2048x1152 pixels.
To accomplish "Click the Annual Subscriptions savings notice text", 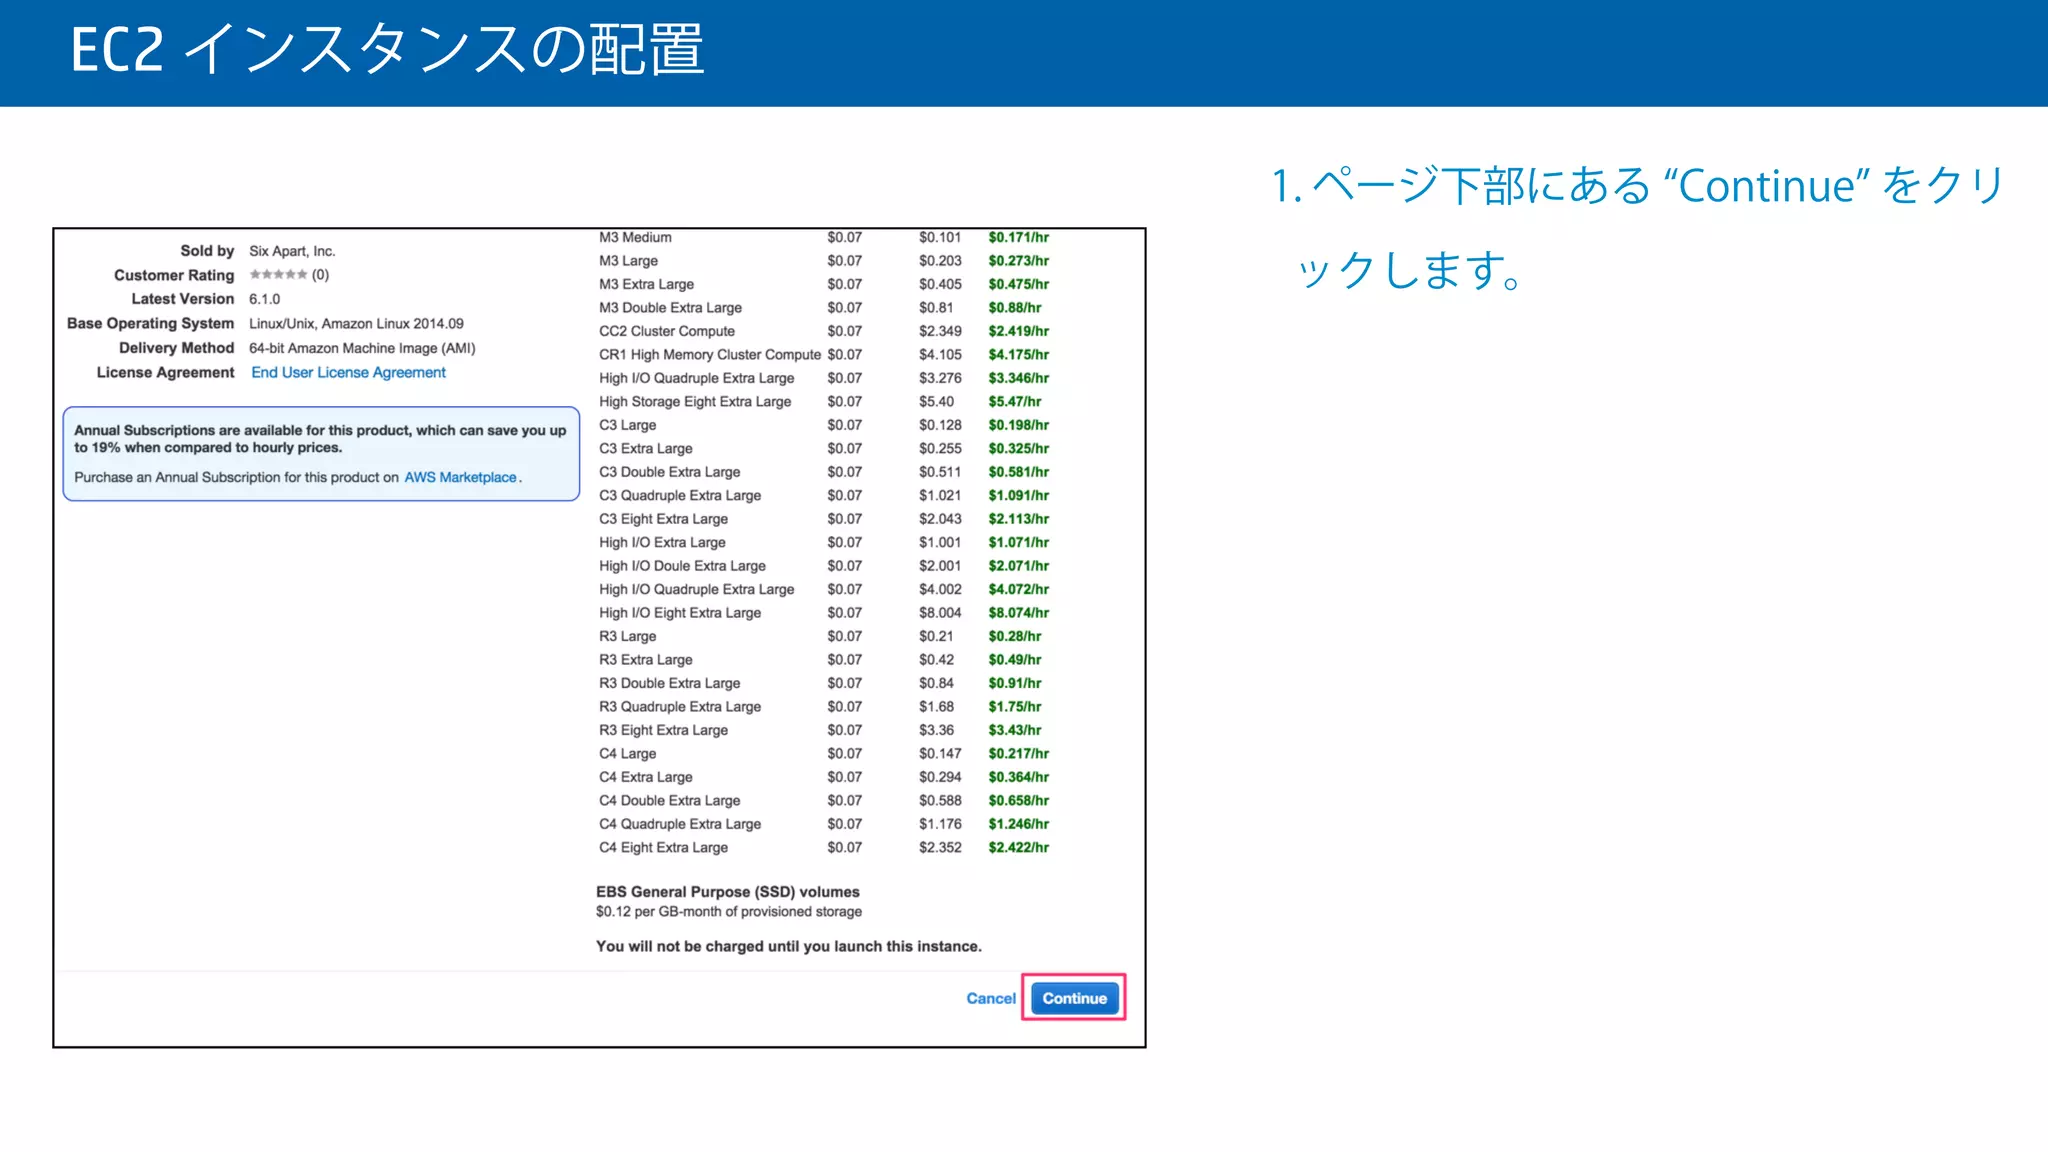I will (x=320, y=439).
